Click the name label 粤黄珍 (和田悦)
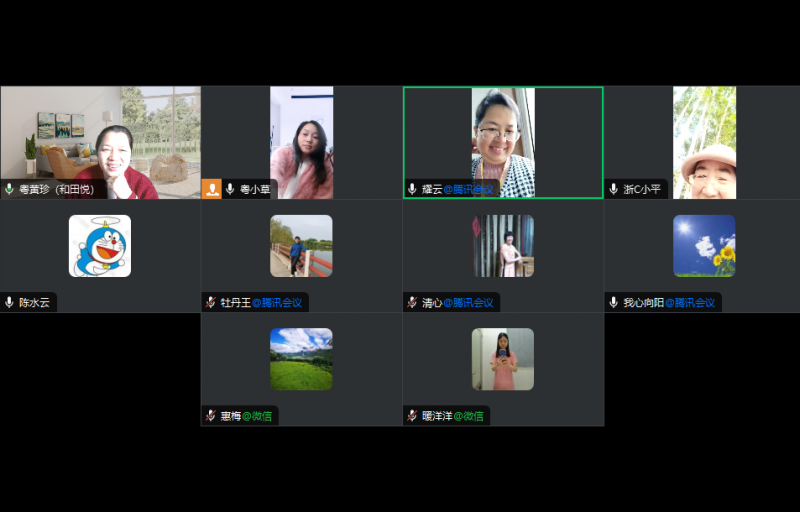Image resolution: width=800 pixels, height=512 pixels. (x=56, y=189)
